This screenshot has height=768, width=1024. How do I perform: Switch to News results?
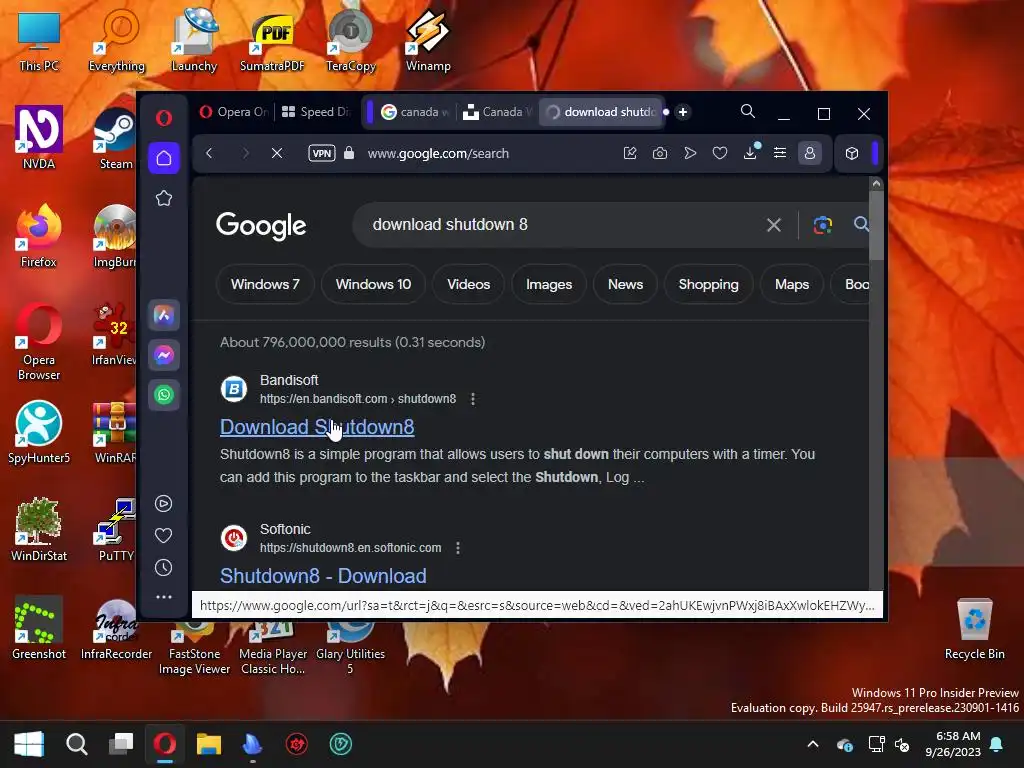(625, 284)
